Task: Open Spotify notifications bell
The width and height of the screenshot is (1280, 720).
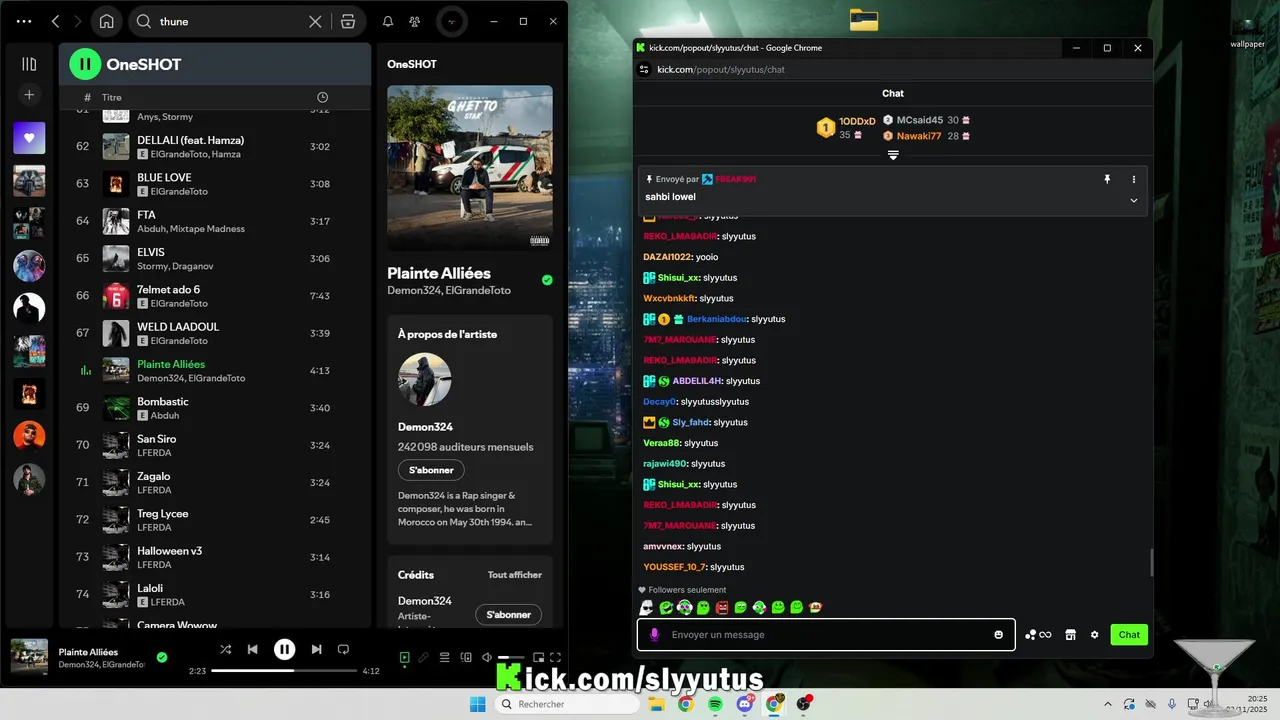Action: point(388,21)
